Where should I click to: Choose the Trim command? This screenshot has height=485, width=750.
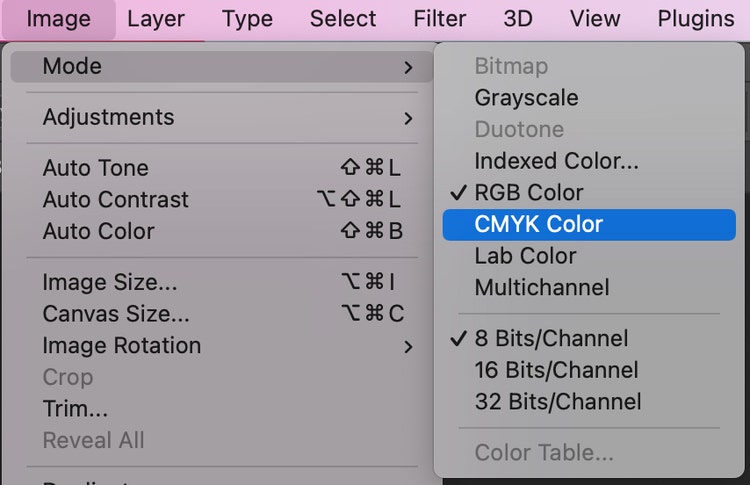pos(75,409)
